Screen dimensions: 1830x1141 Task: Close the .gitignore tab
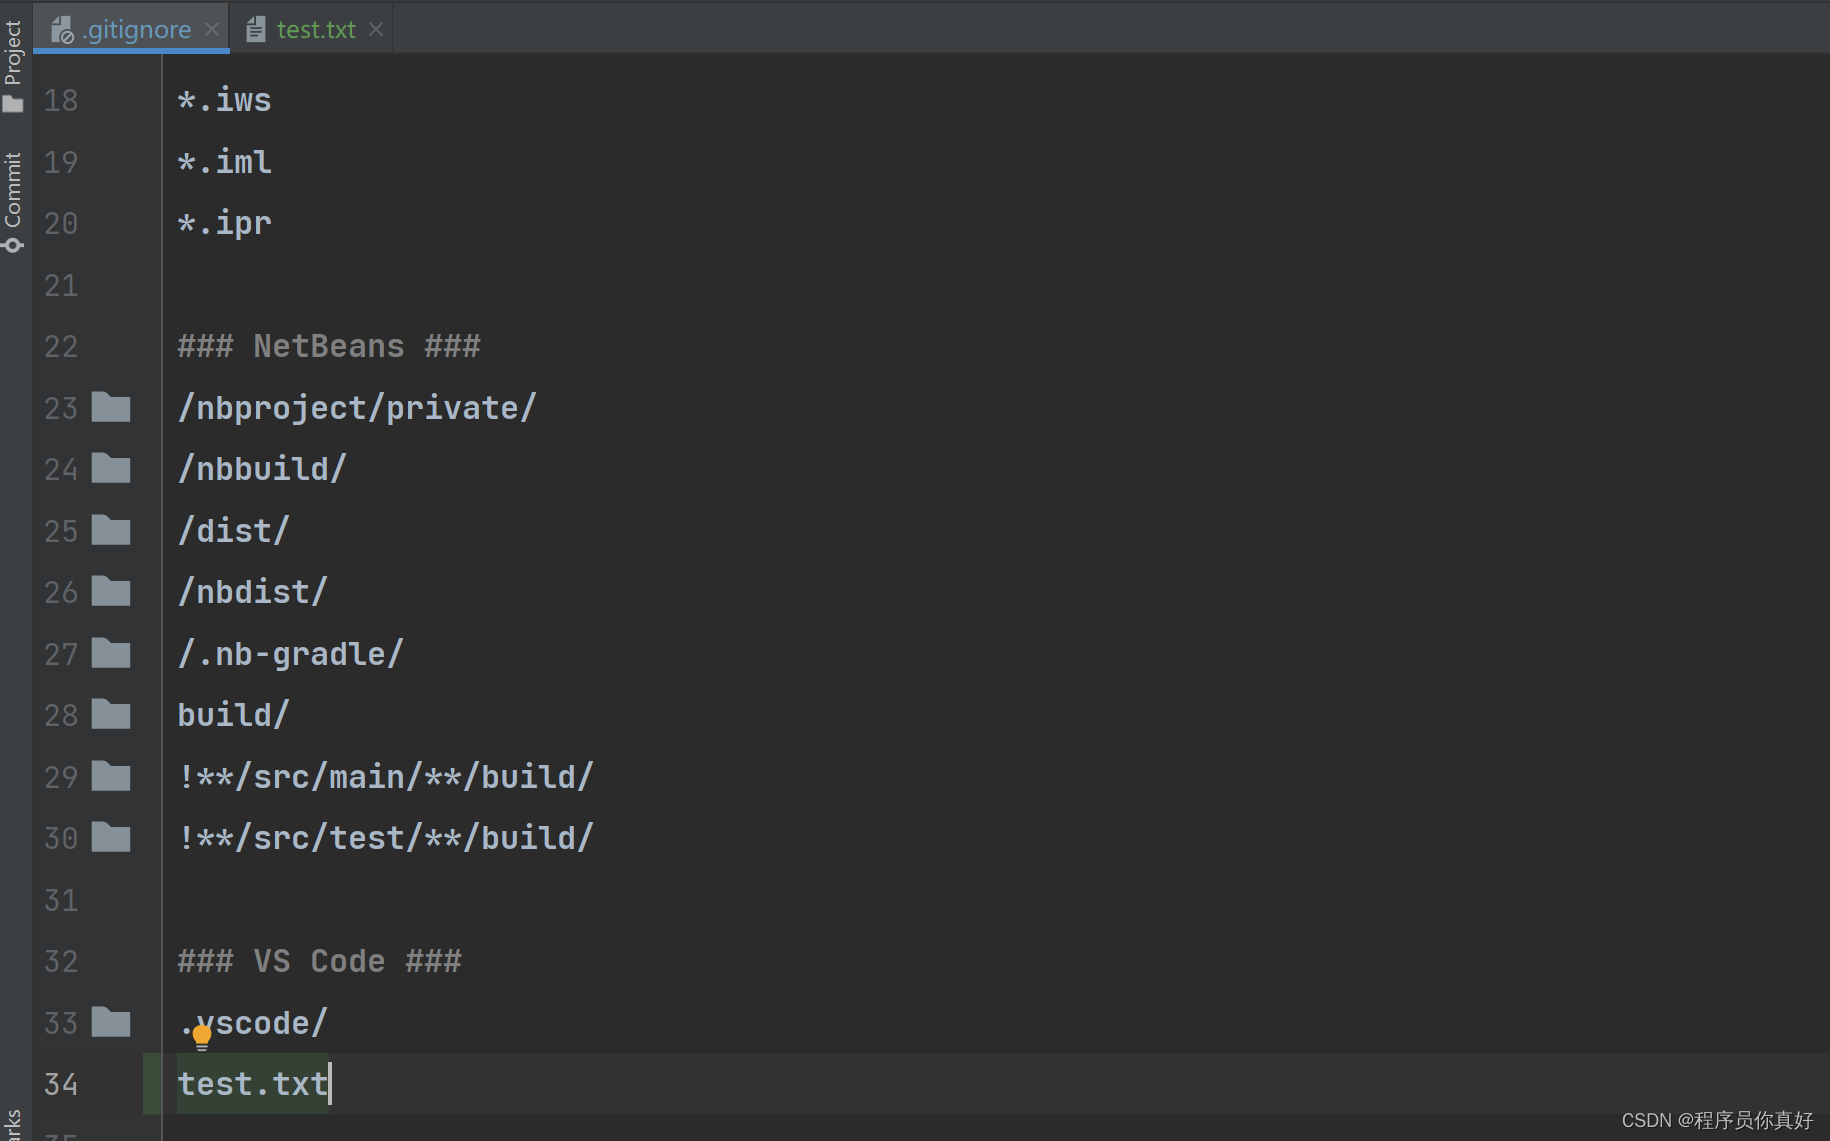(x=211, y=29)
